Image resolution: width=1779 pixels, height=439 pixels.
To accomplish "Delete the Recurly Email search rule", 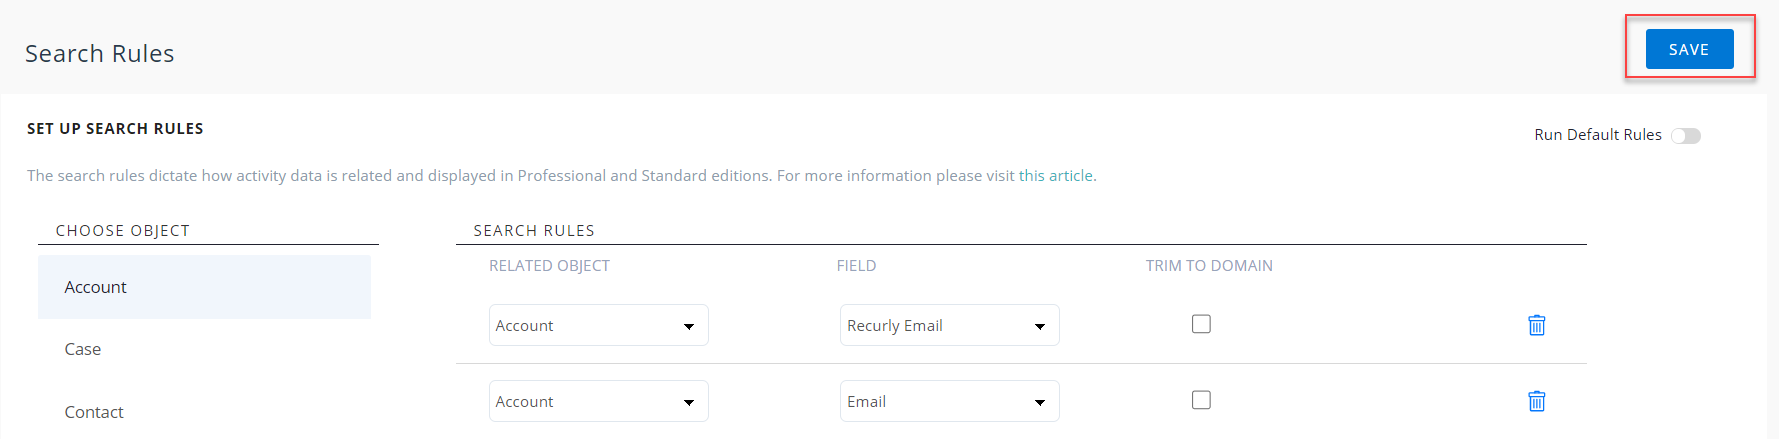I will [1536, 325].
